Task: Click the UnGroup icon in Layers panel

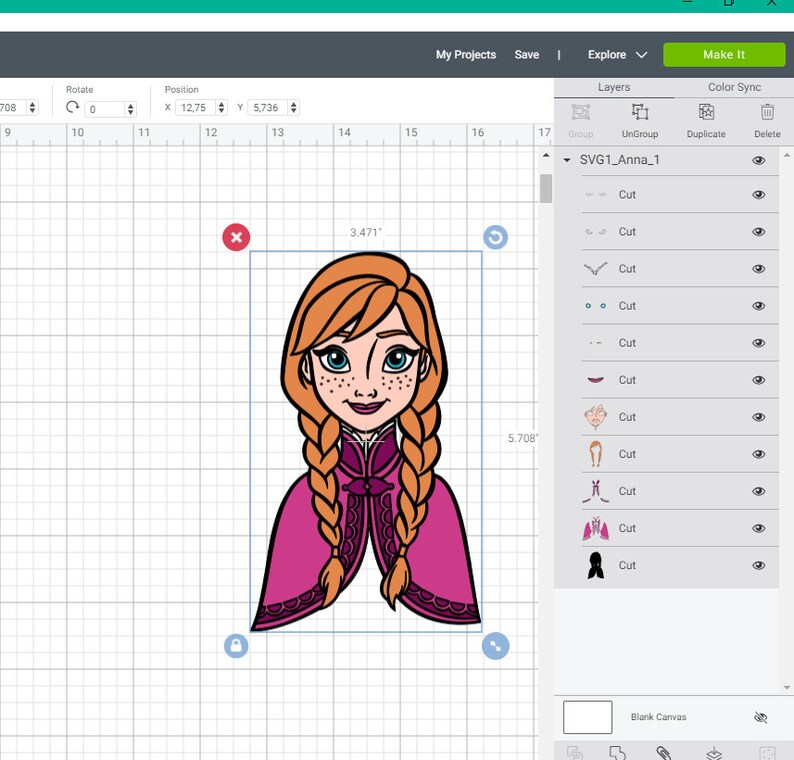Action: point(640,112)
